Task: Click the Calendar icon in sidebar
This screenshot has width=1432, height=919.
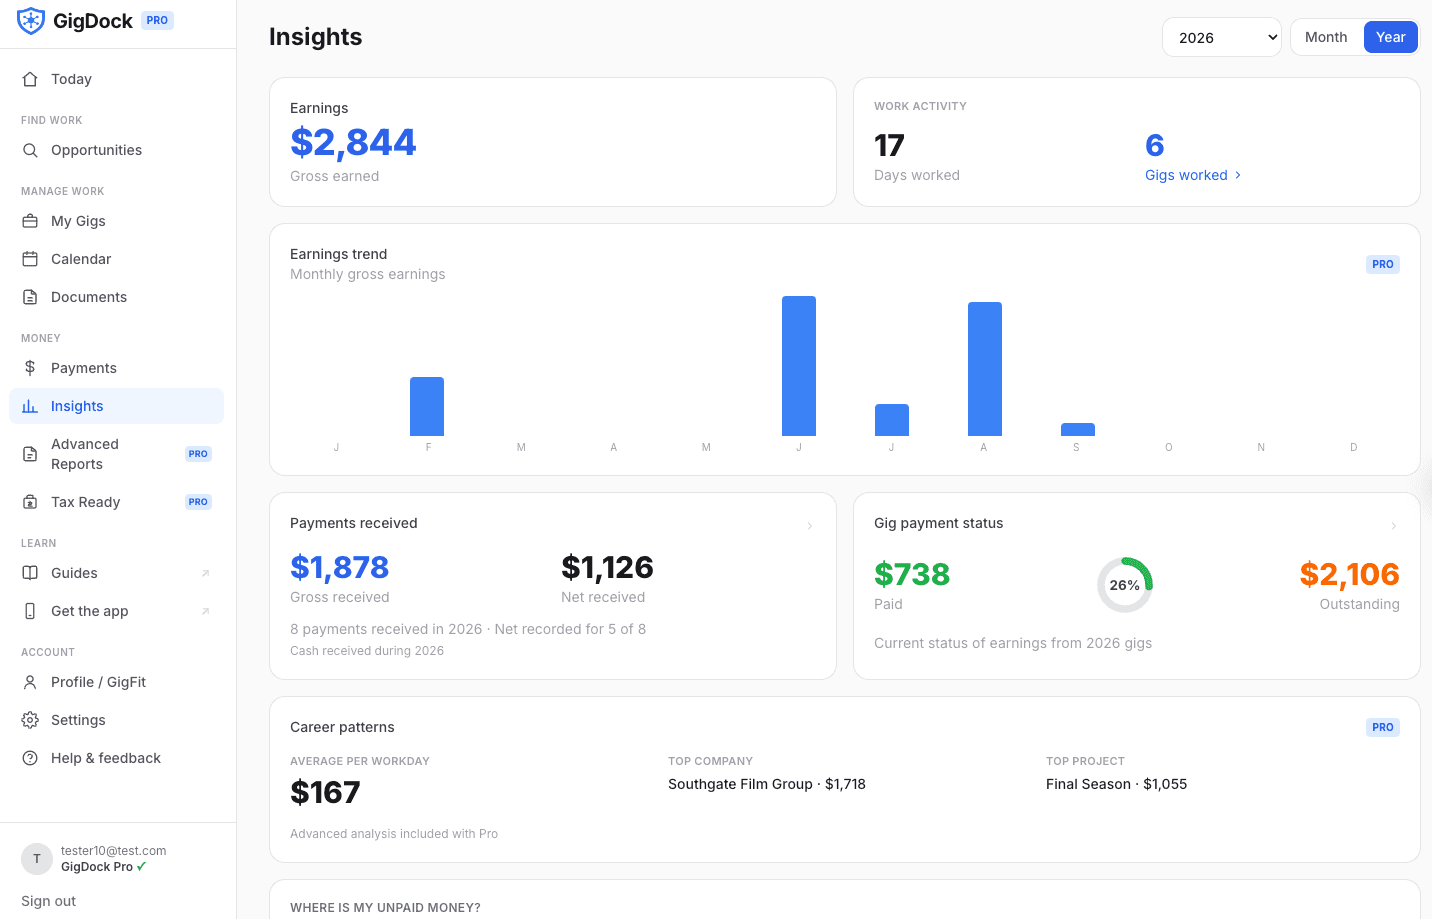Action: (x=30, y=259)
